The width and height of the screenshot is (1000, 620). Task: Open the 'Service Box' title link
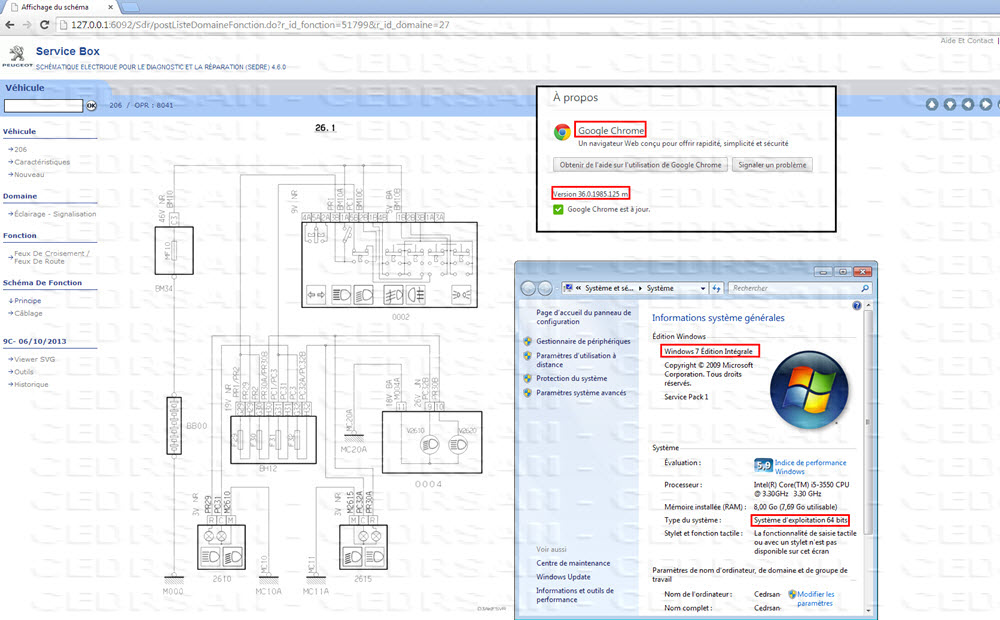68,51
